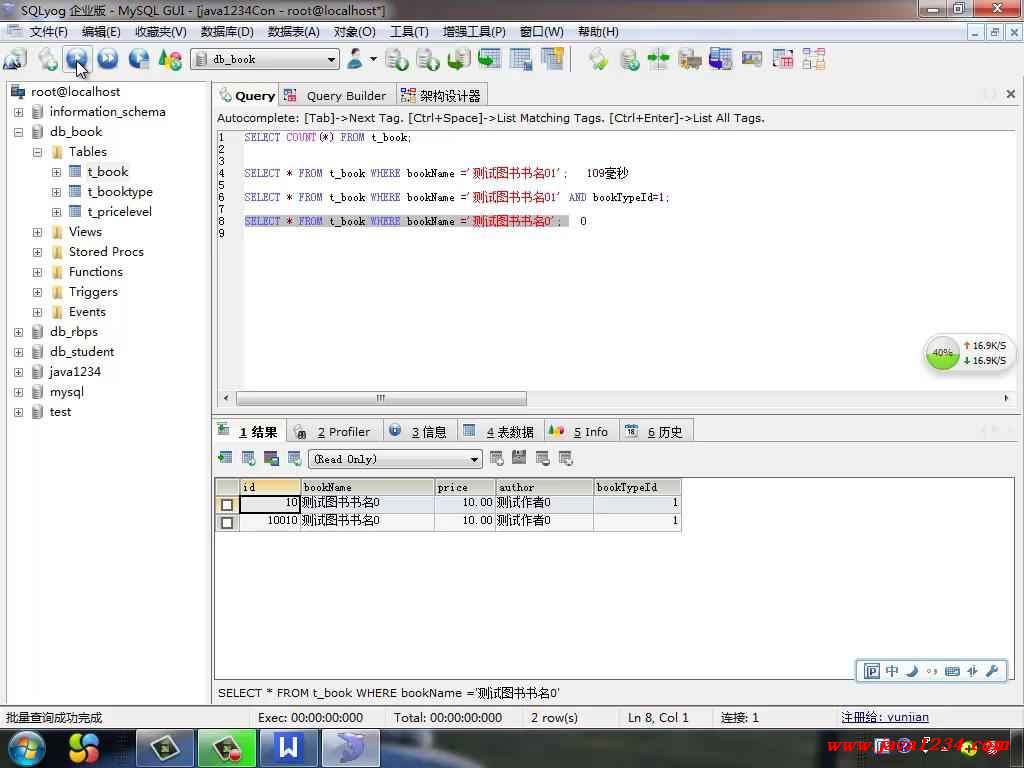The width and height of the screenshot is (1024, 768).
Task: Switch to the 2 Profiler tab
Action: click(x=333, y=432)
